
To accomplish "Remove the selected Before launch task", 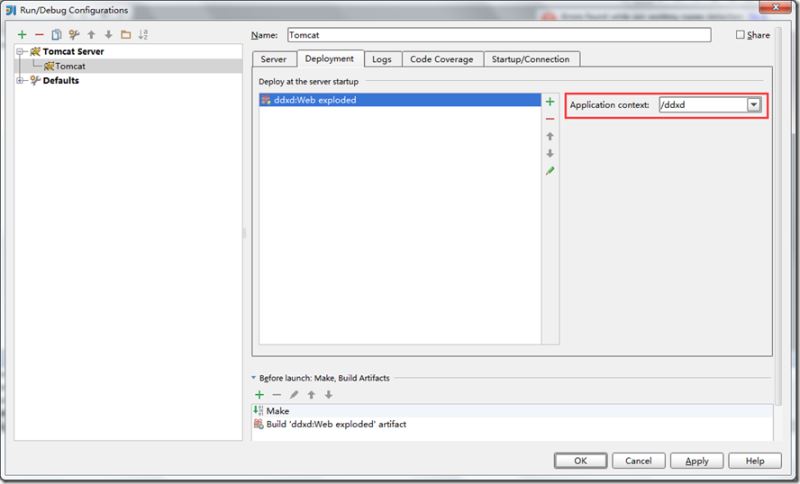I will (x=277, y=395).
